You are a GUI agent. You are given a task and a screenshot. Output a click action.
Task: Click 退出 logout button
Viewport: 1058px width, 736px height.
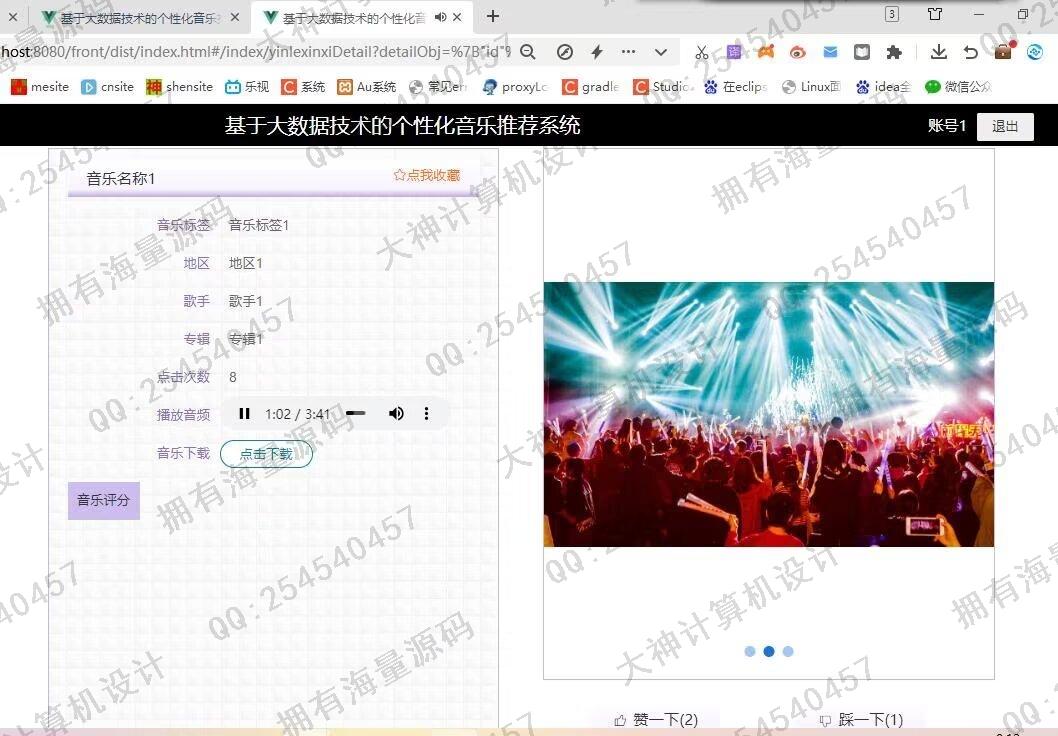coord(1005,126)
